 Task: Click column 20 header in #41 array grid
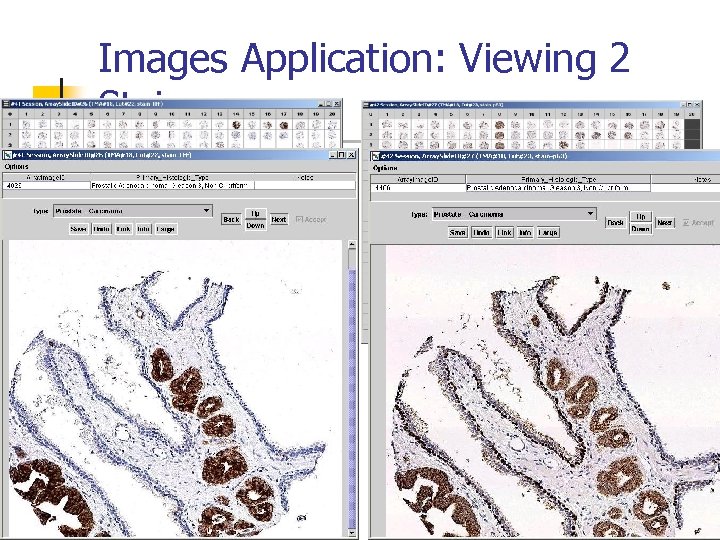(x=332, y=114)
